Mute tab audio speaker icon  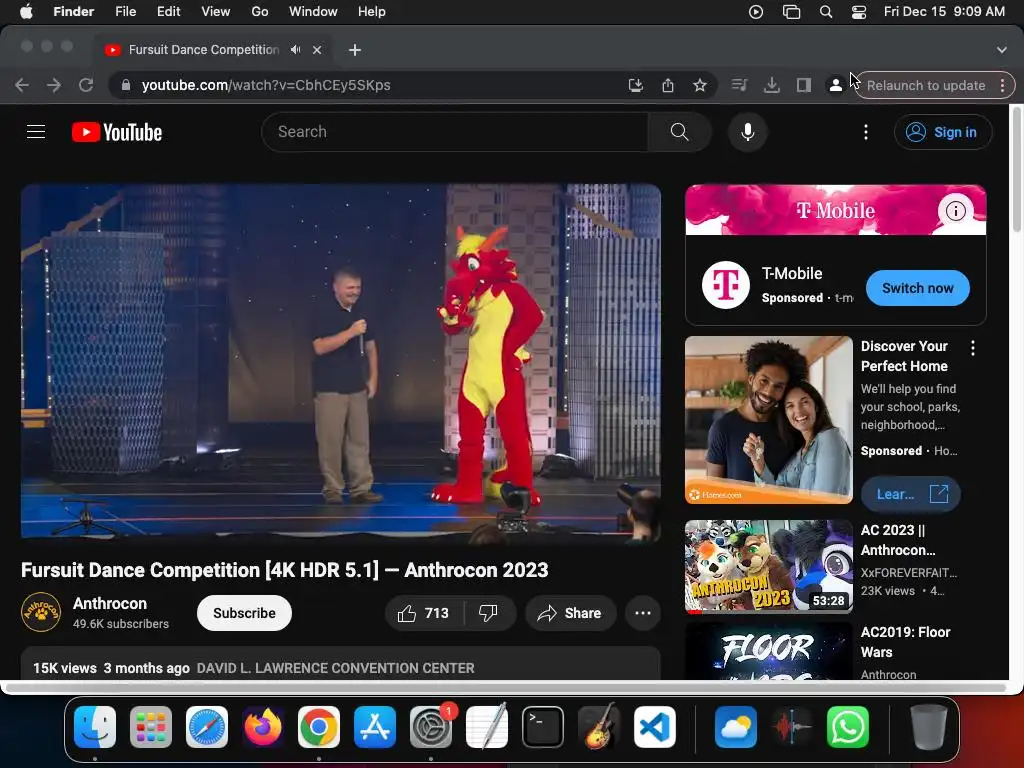(296, 50)
